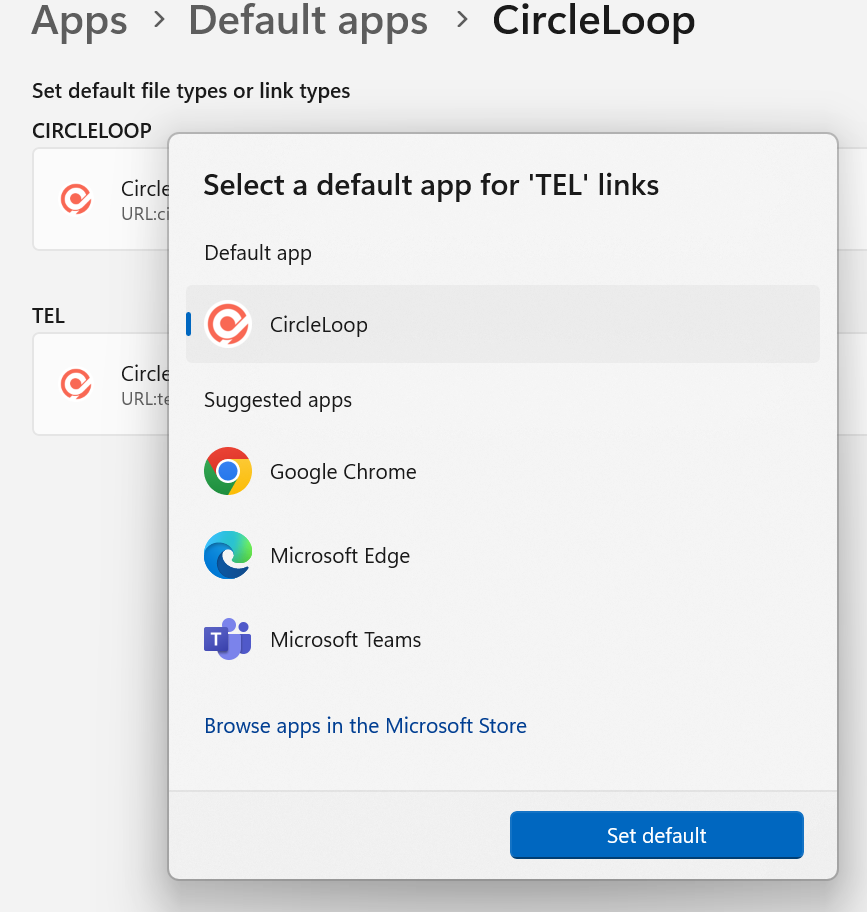Click the 'Select a default app' dialog heading
867x912 pixels.
click(x=431, y=185)
